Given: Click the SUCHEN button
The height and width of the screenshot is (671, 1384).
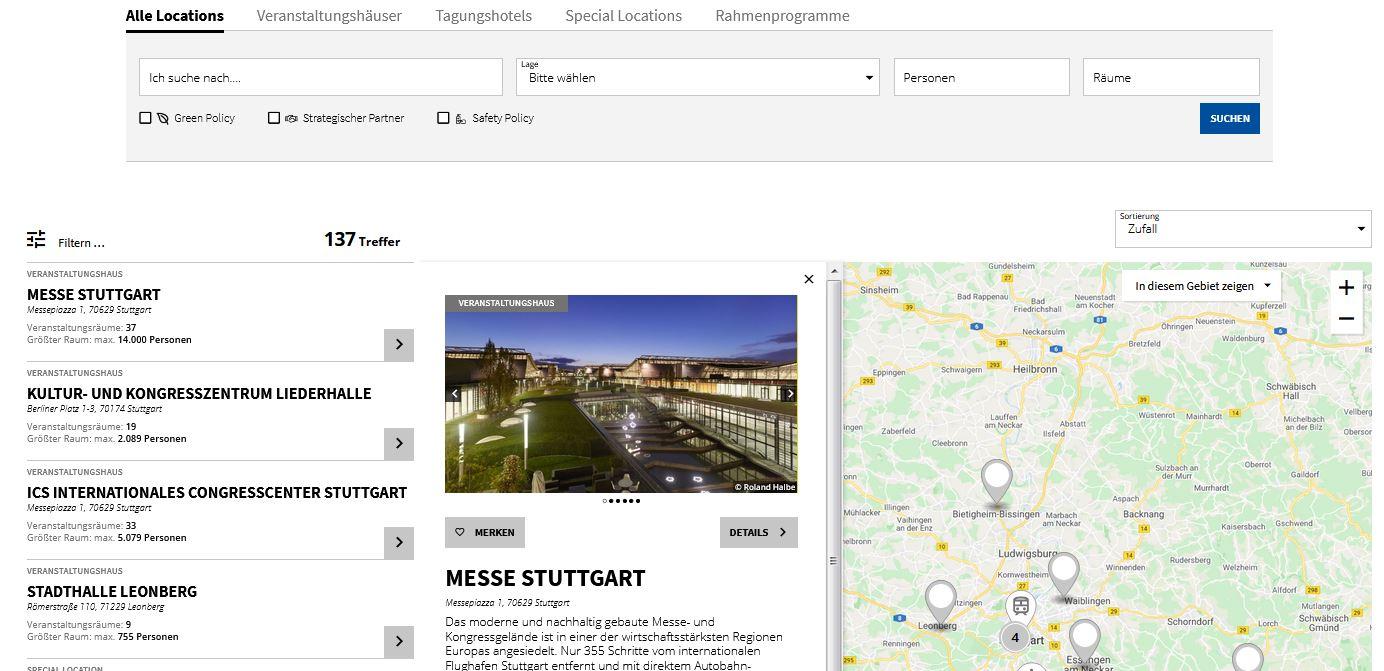Looking at the screenshot, I should pos(1230,118).
